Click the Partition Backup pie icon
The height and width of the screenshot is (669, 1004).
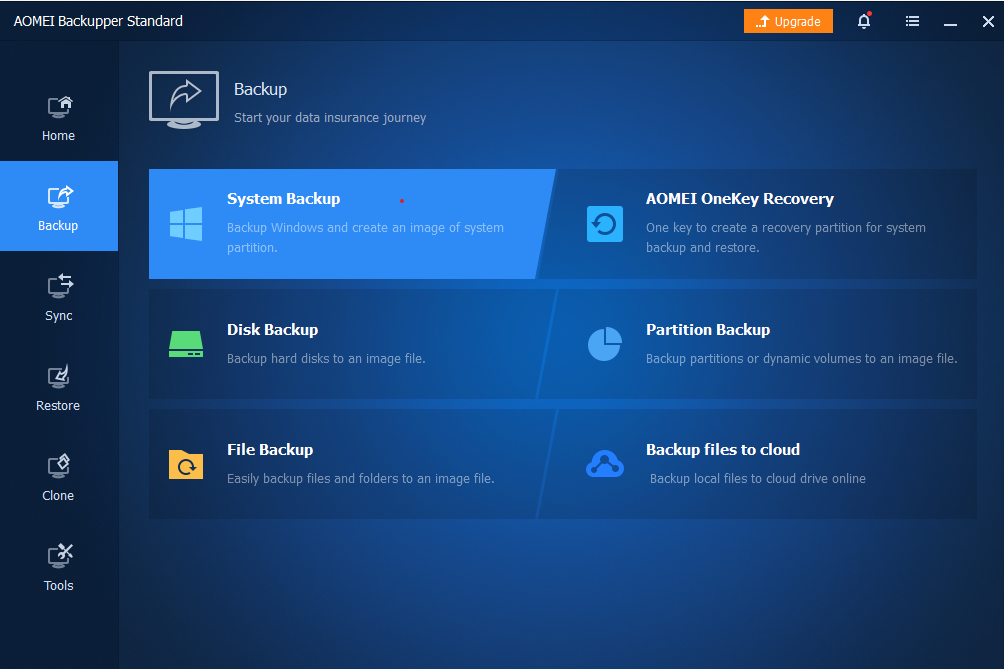point(604,344)
